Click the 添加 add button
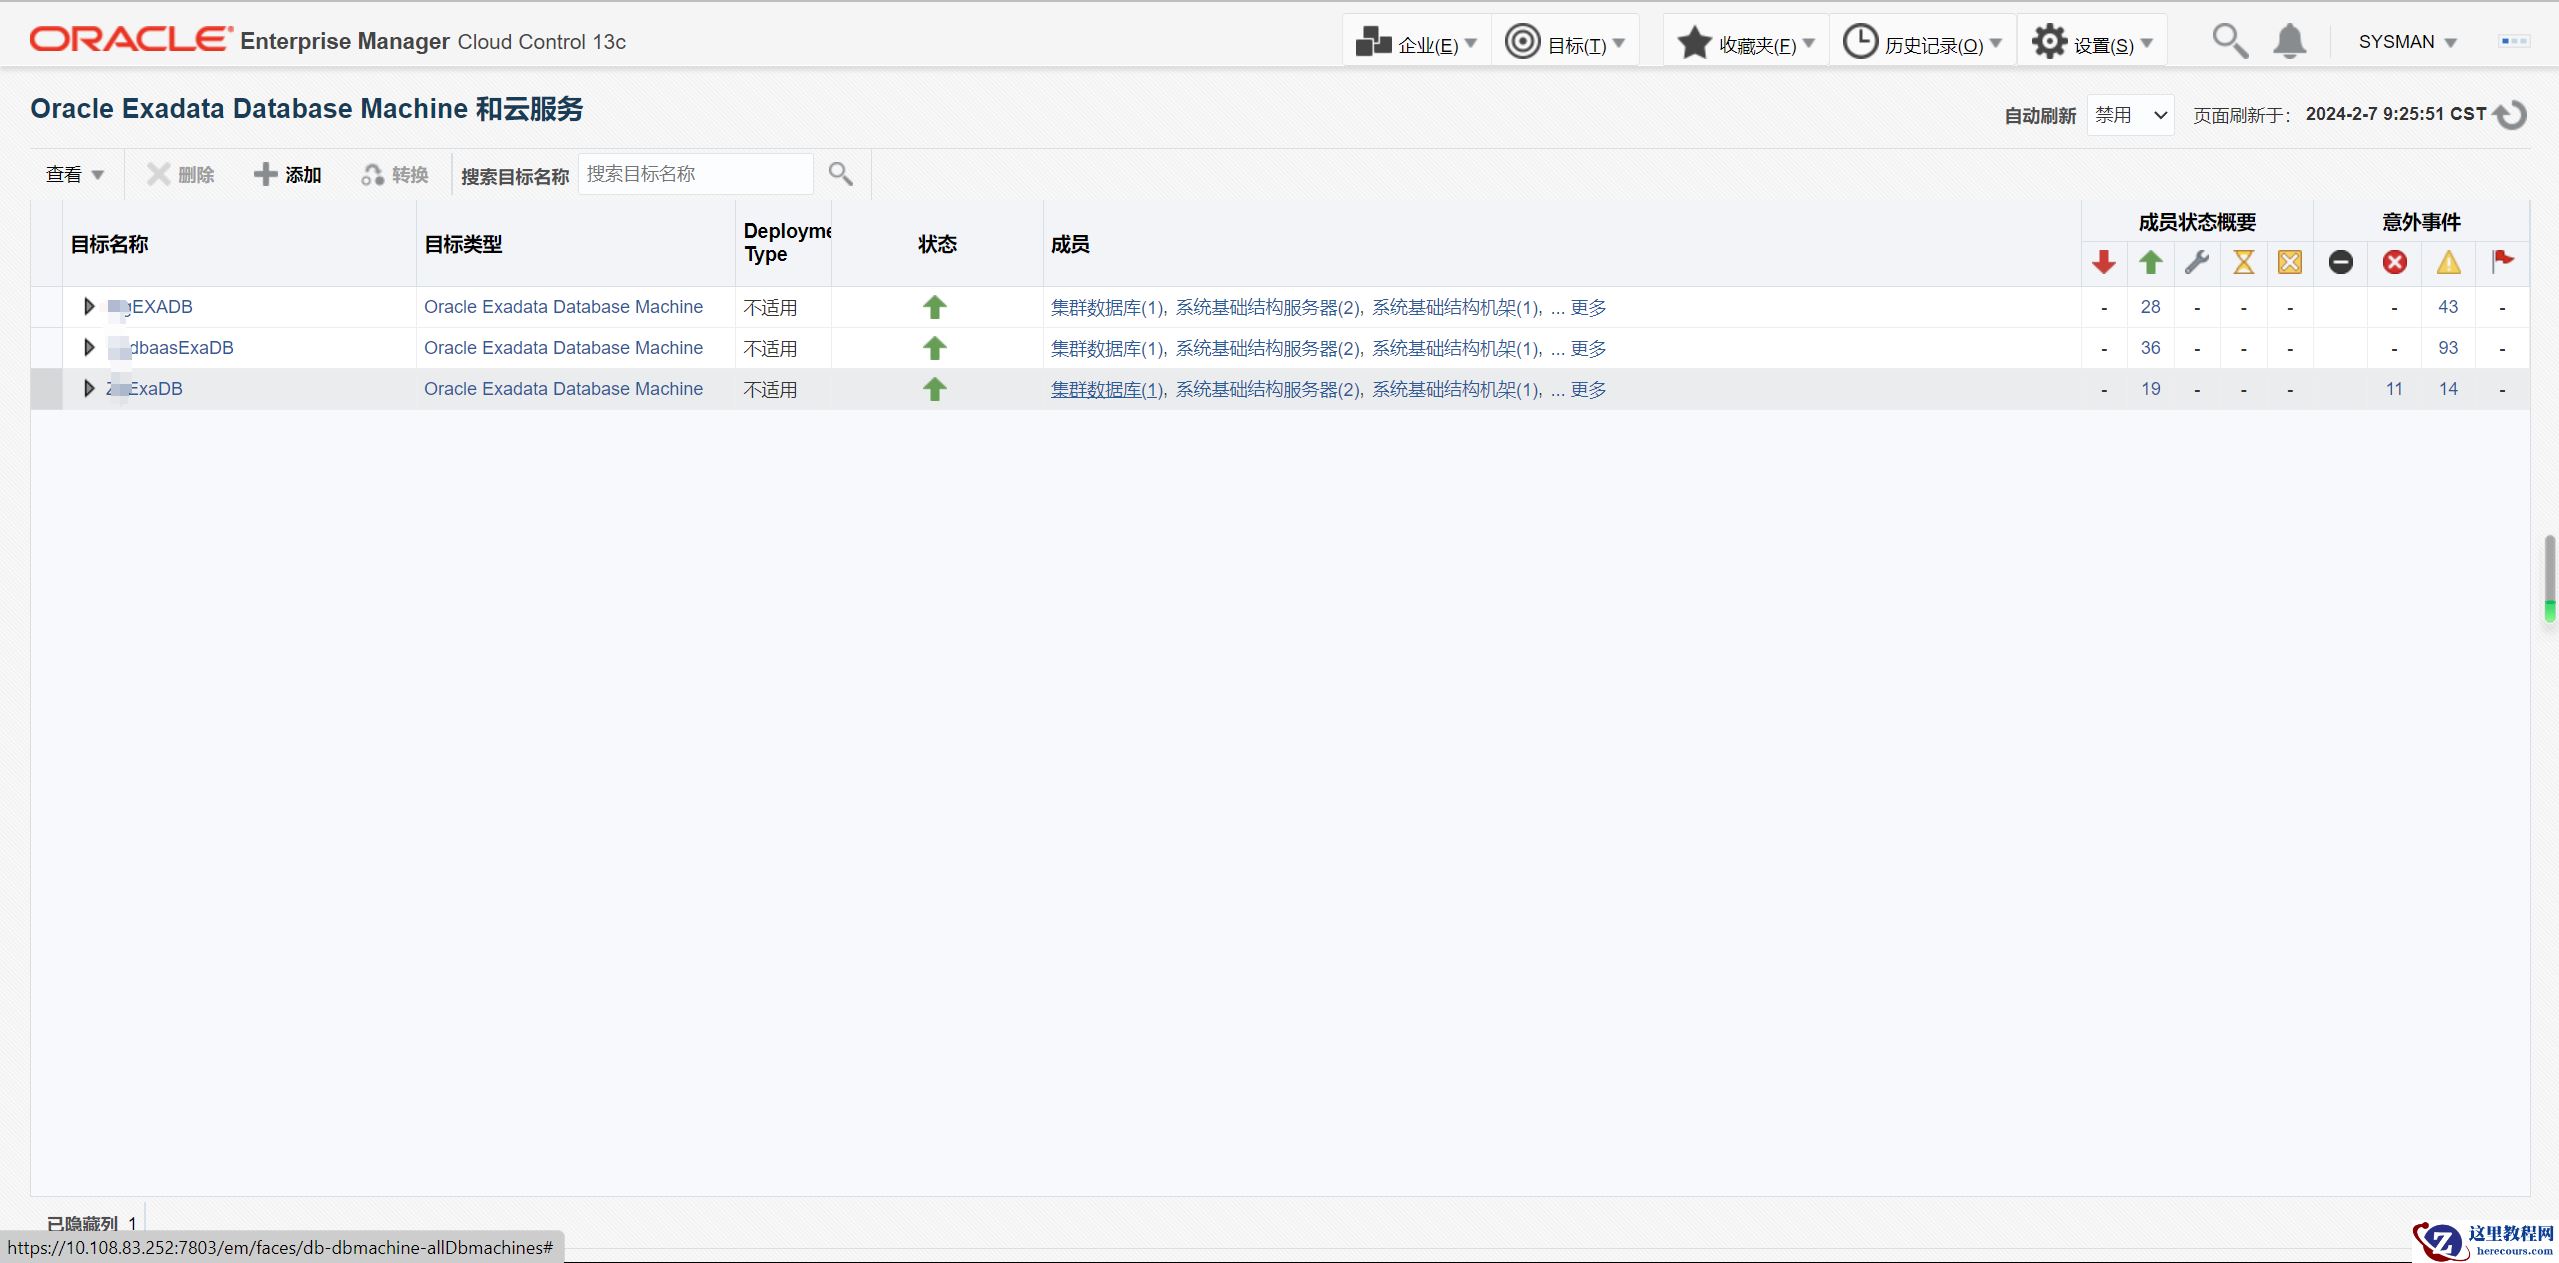Image resolution: width=2559 pixels, height=1263 pixels. pyautogui.click(x=287, y=175)
